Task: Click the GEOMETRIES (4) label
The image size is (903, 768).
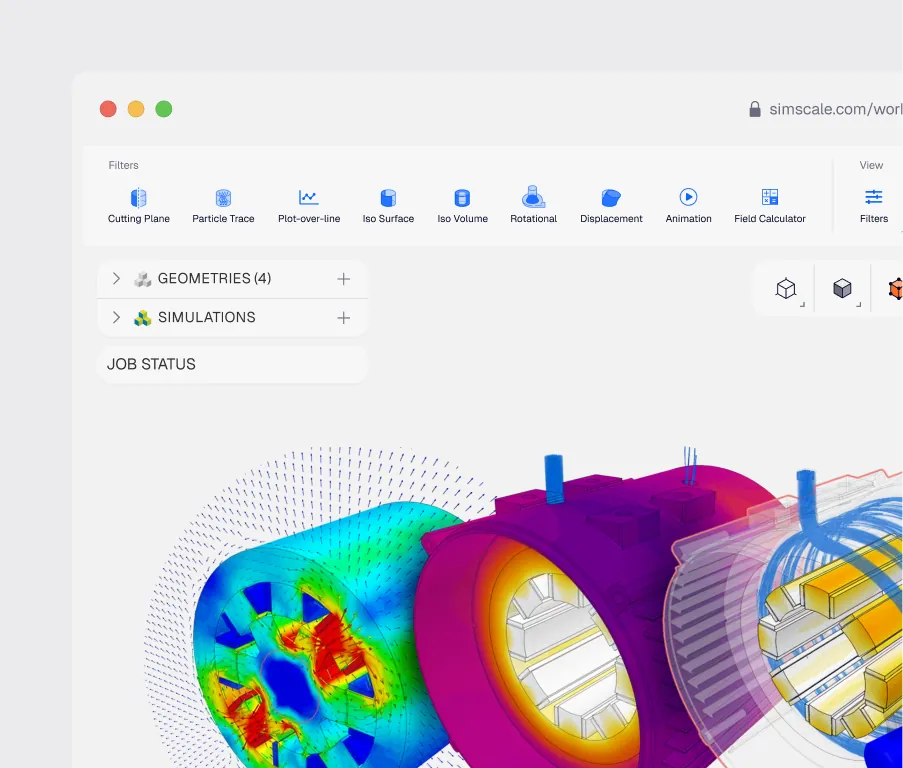Action: (214, 279)
